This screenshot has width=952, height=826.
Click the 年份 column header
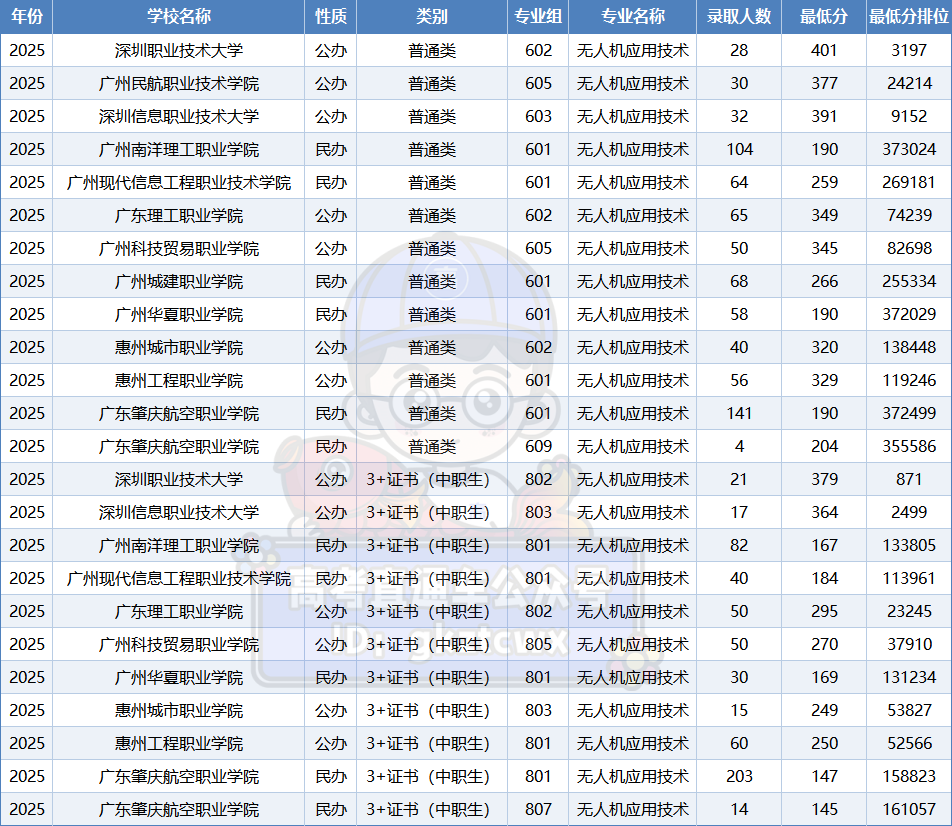[27, 17]
